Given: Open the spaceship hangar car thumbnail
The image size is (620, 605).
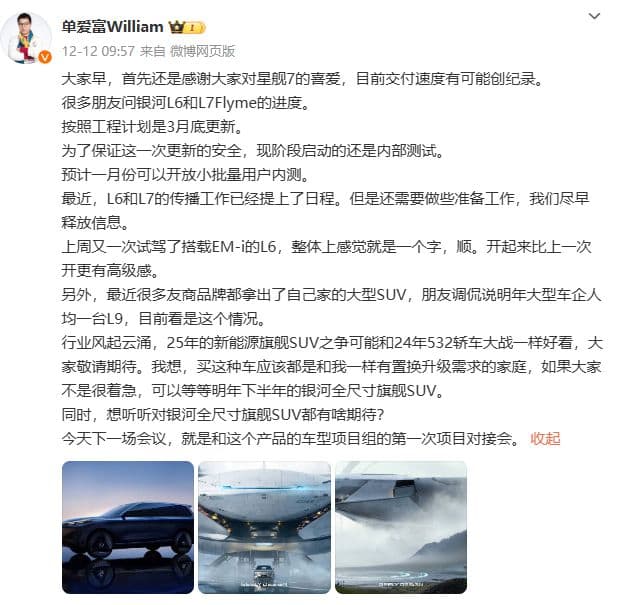Looking at the screenshot, I should click(x=264, y=527).
